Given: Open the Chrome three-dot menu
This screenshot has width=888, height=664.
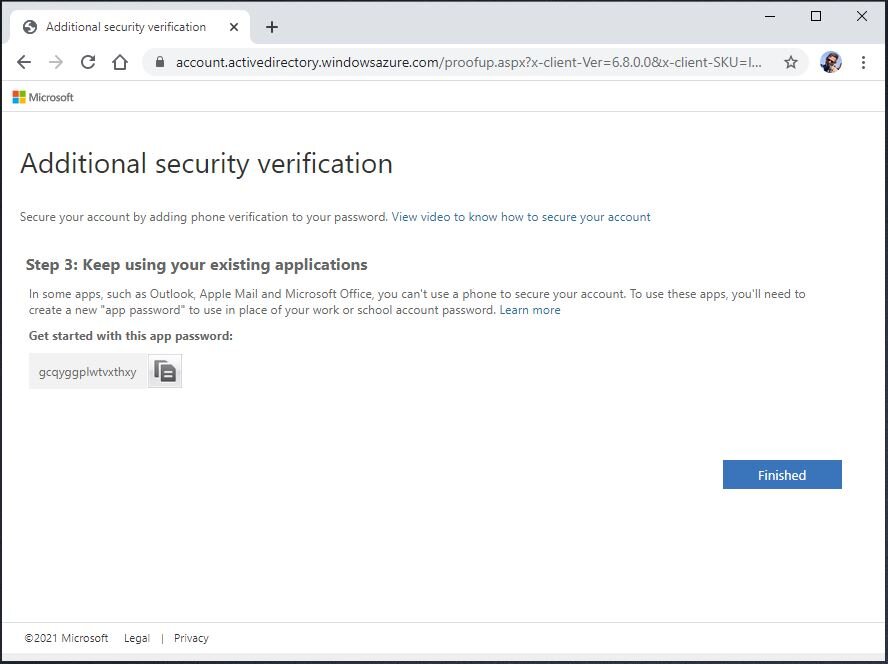Looking at the screenshot, I should (863, 62).
